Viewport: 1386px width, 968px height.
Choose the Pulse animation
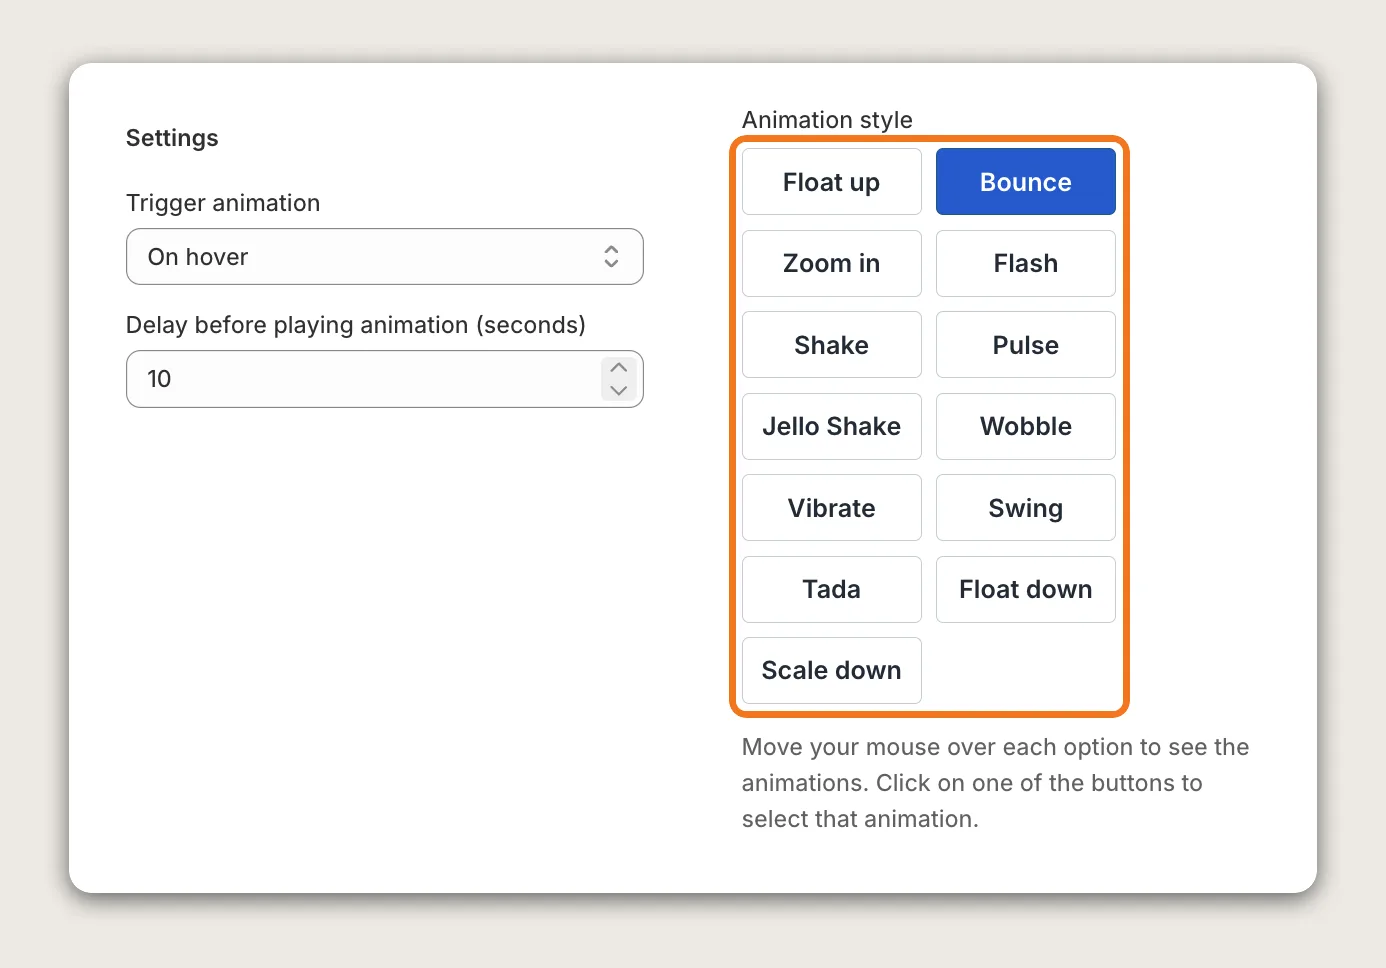click(1025, 345)
